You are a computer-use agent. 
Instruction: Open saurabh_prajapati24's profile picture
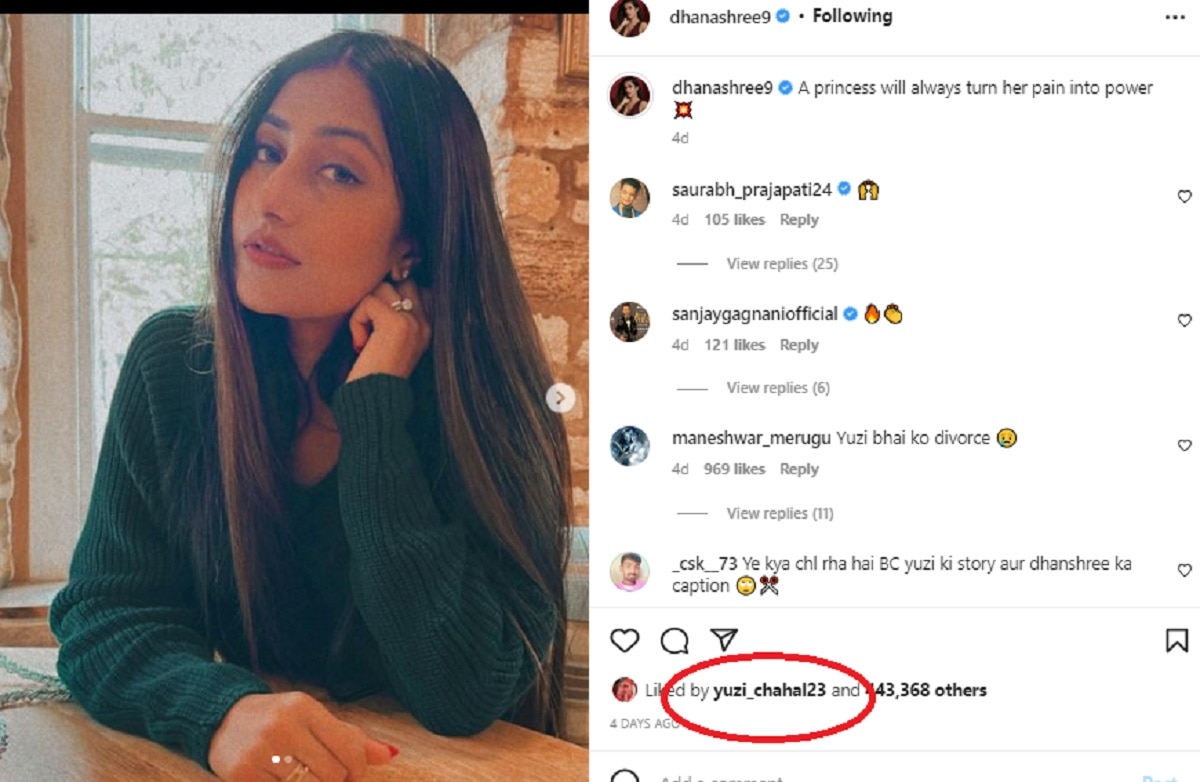630,198
